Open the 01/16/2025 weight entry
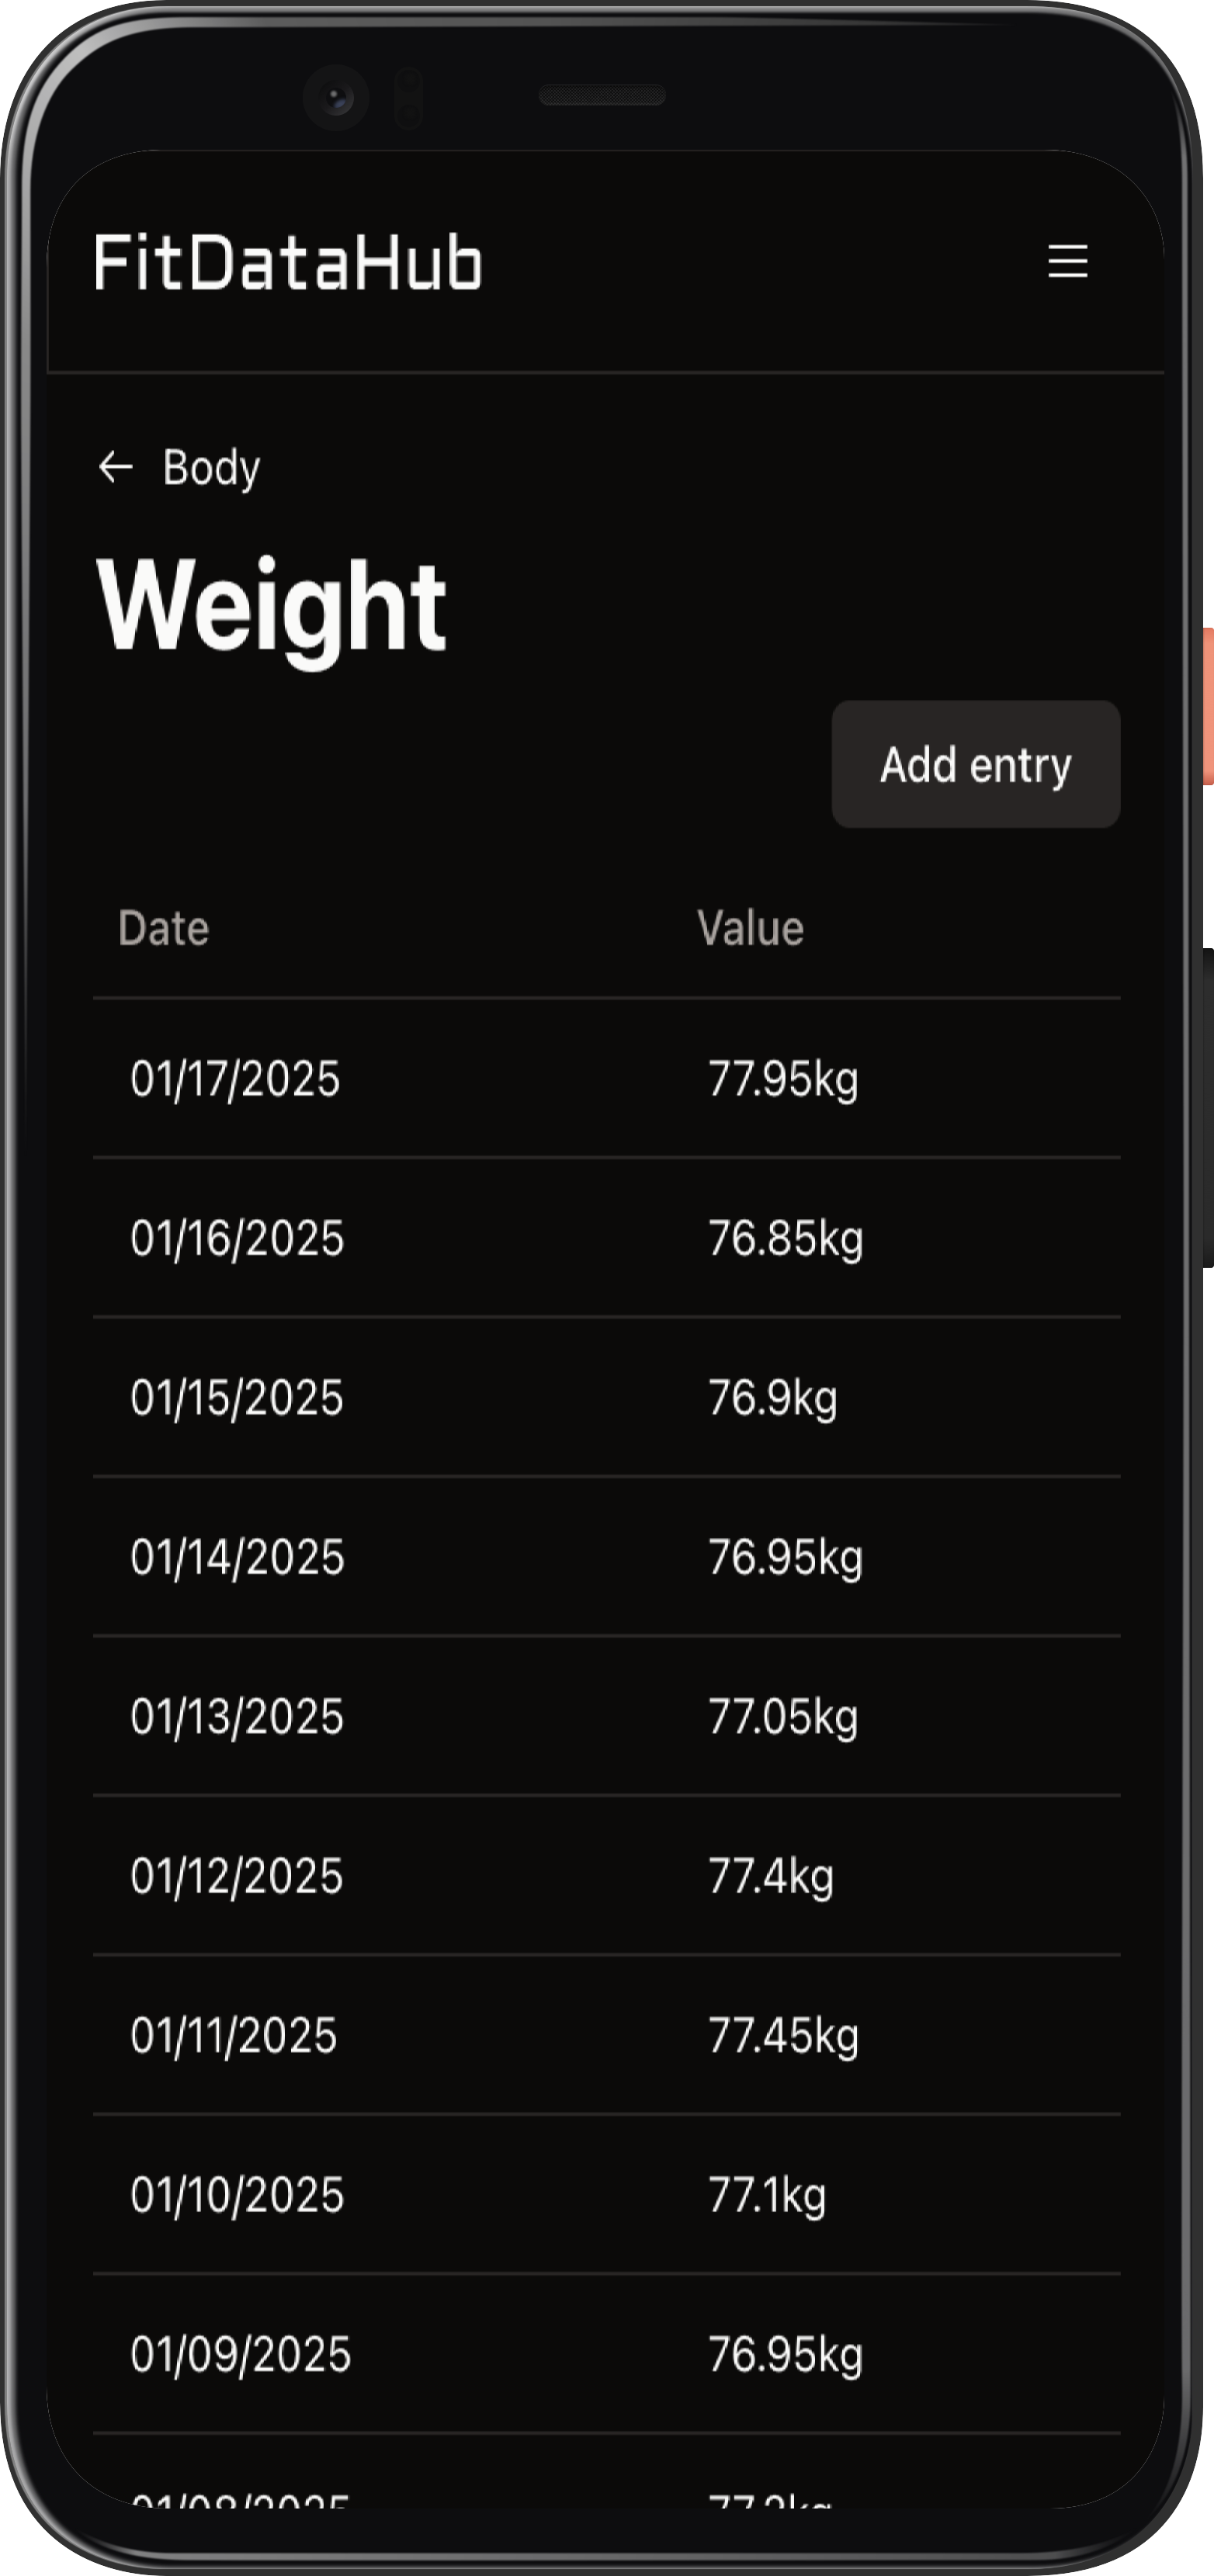 [606, 1238]
